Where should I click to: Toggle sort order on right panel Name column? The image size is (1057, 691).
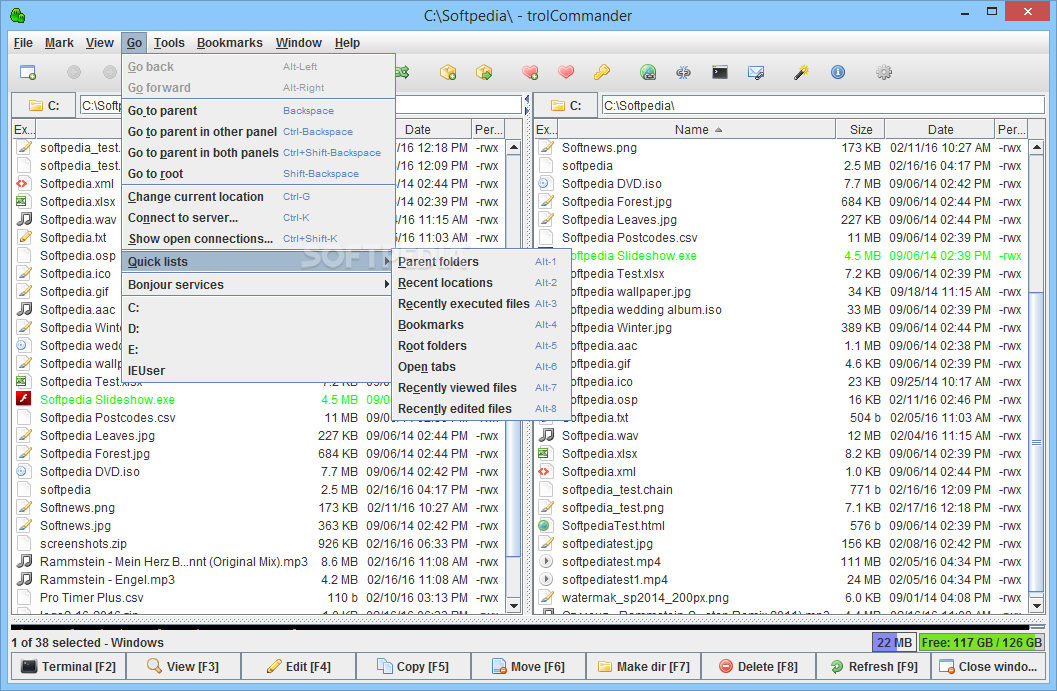pos(697,129)
